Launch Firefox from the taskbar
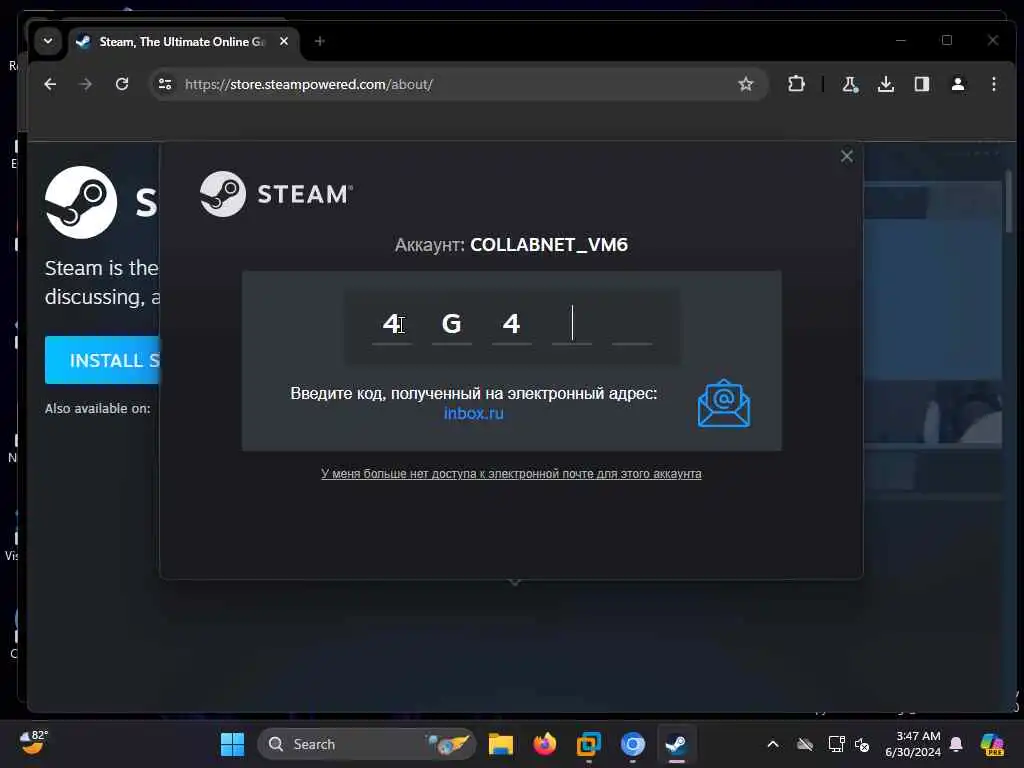This screenshot has height=768, width=1024. tap(545, 744)
